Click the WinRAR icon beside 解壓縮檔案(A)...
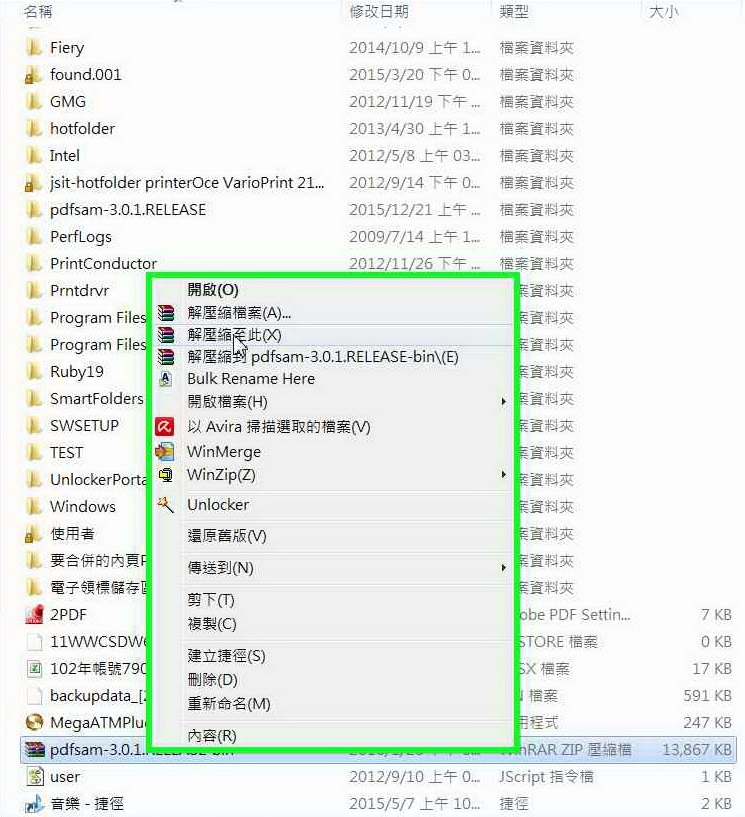745x817 pixels. tap(166, 313)
